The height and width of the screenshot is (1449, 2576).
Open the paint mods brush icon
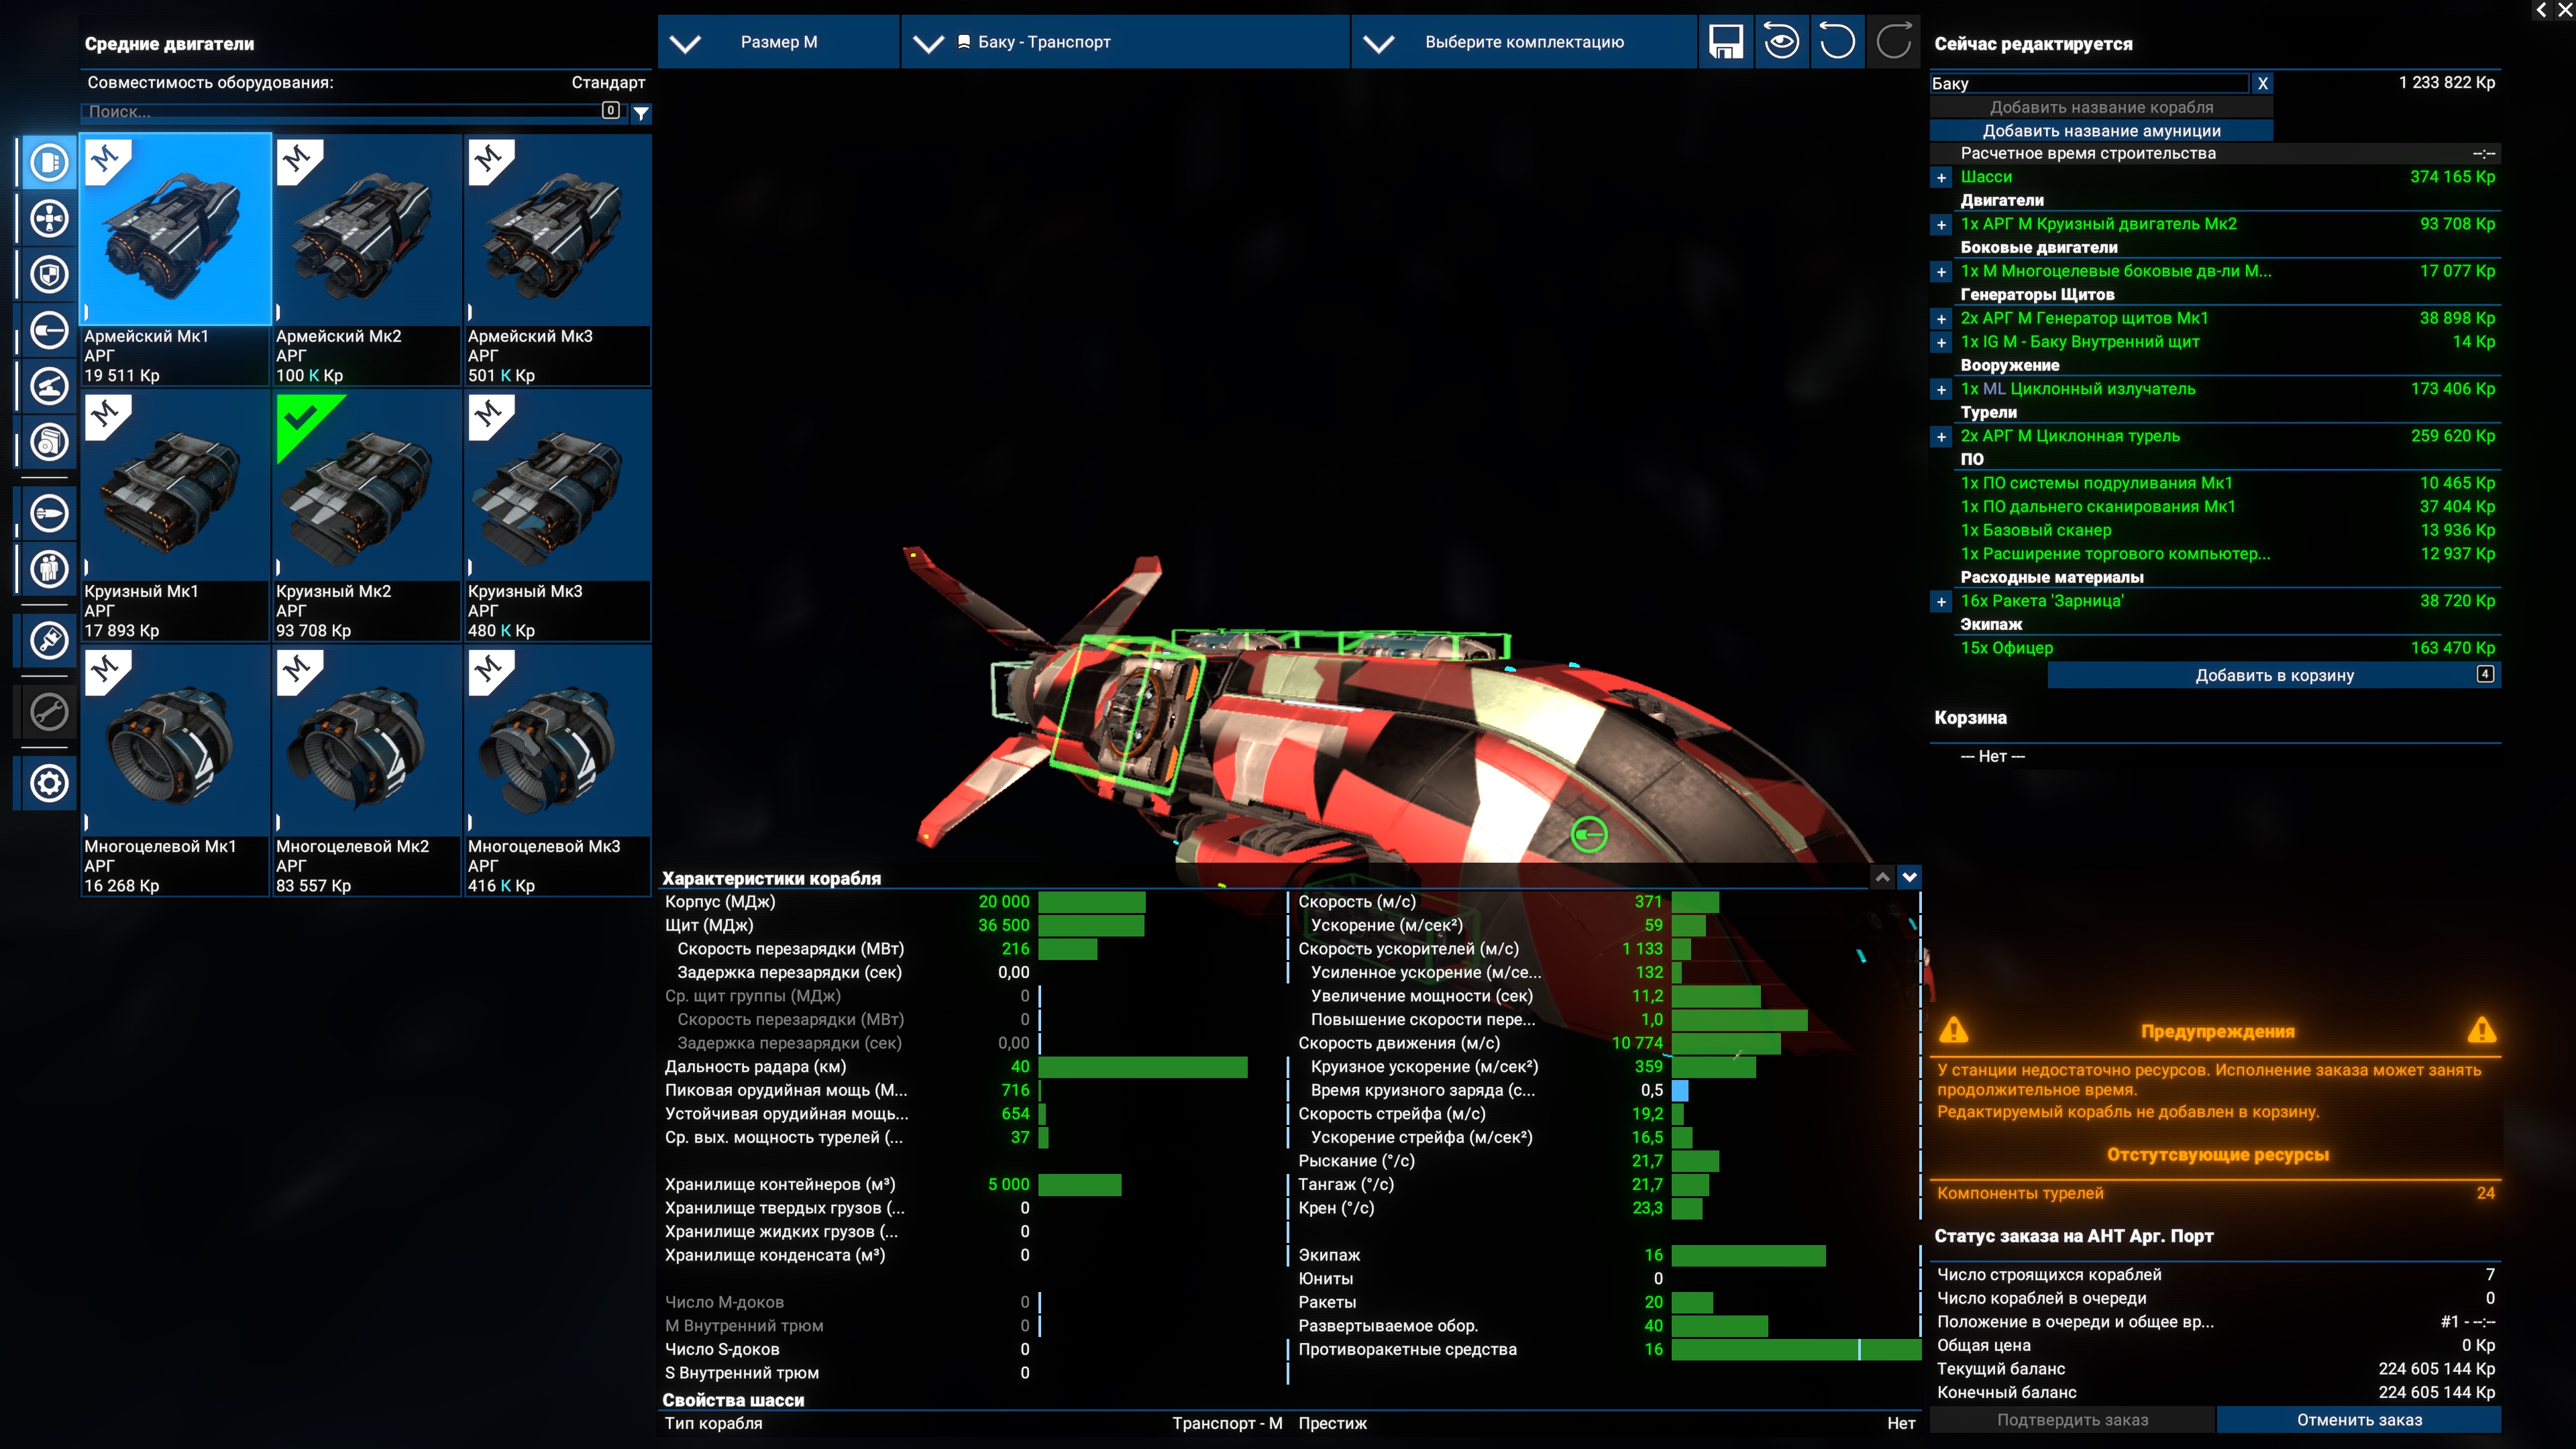tap(49, 640)
